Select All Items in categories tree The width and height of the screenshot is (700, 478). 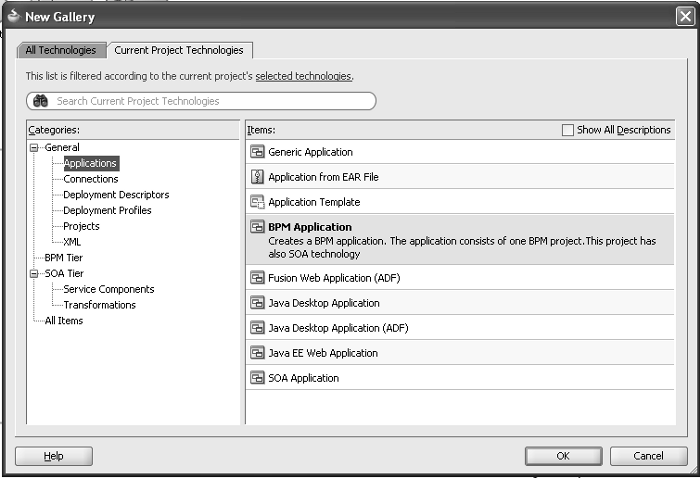pos(63,320)
